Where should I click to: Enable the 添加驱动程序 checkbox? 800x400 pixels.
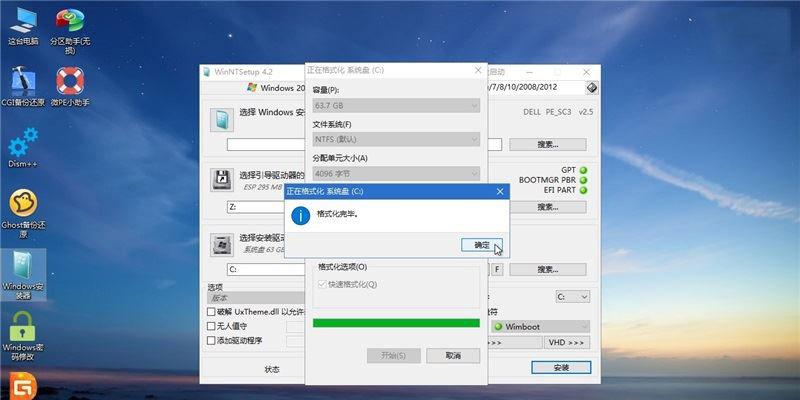coord(211,340)
